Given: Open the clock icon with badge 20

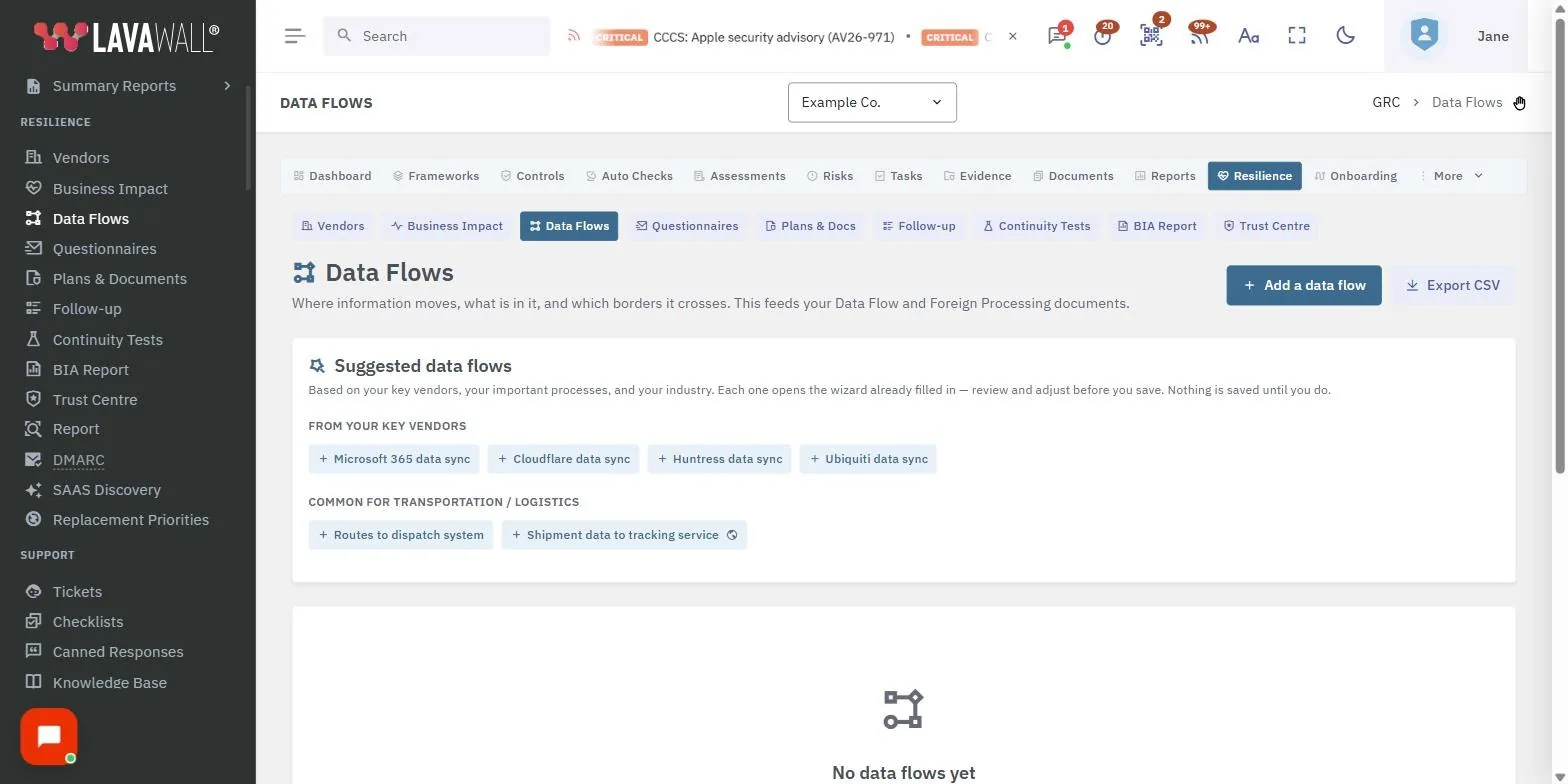Looking at the screenshot, I should click(1103, 36).
